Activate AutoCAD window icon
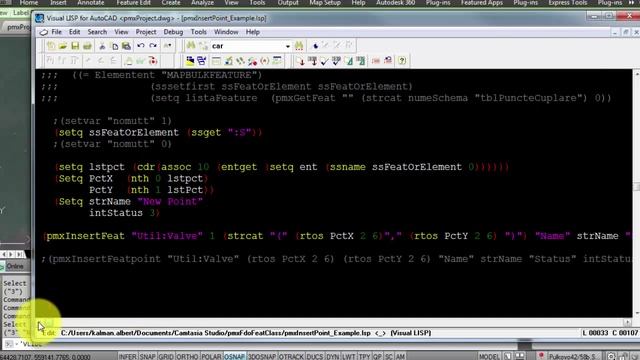 (x=190, y=61)
